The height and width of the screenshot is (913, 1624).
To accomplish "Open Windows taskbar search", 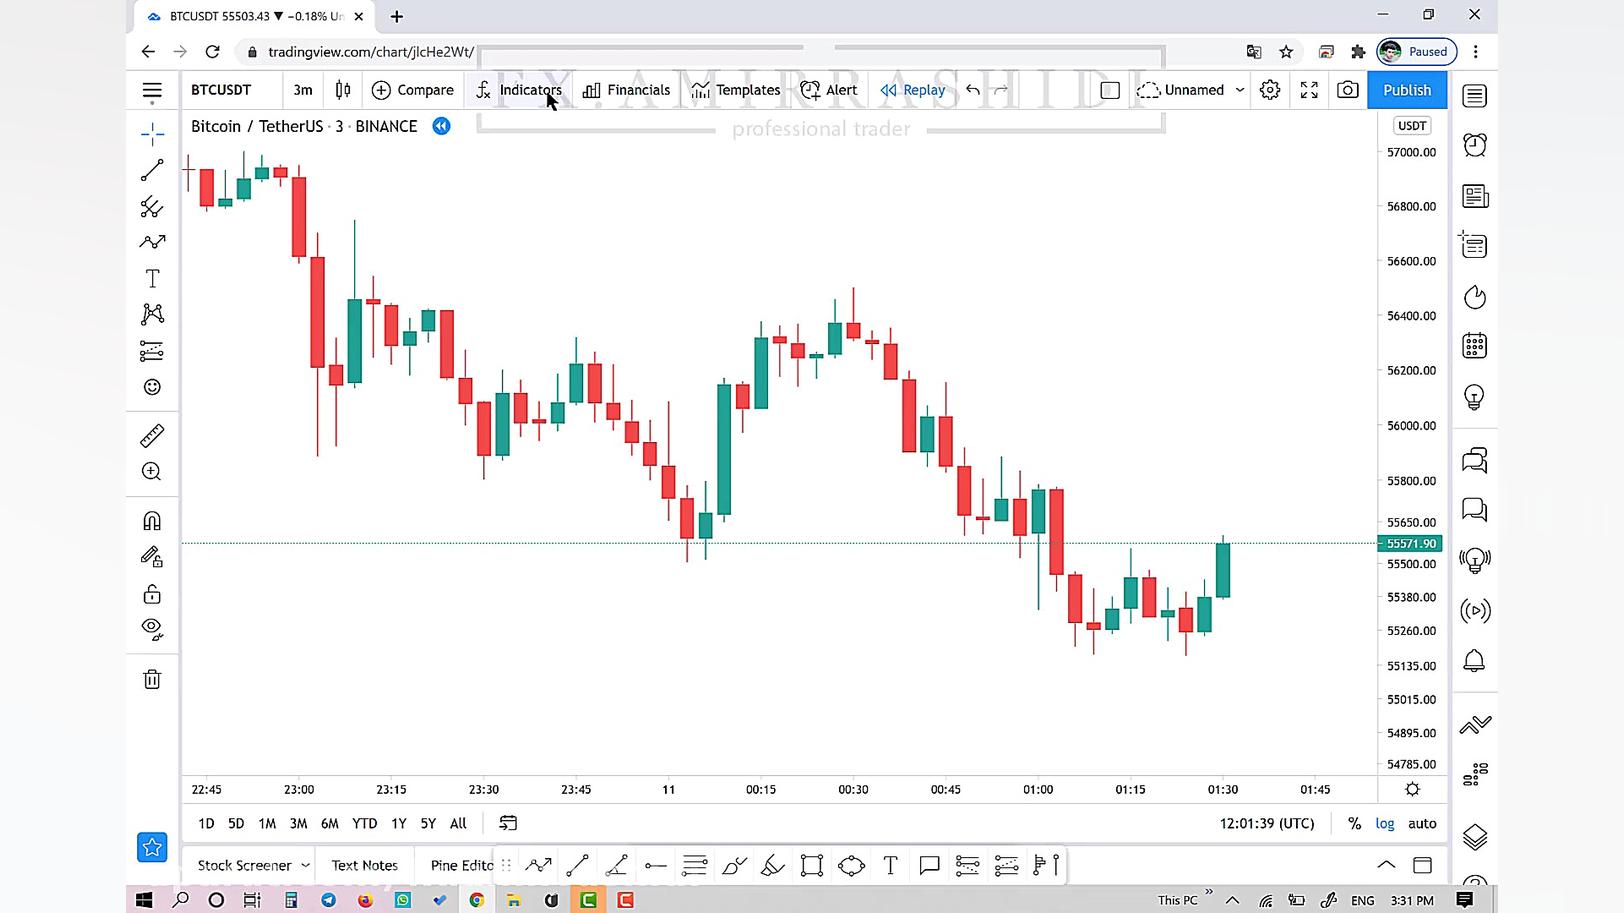I will (180, 900).
